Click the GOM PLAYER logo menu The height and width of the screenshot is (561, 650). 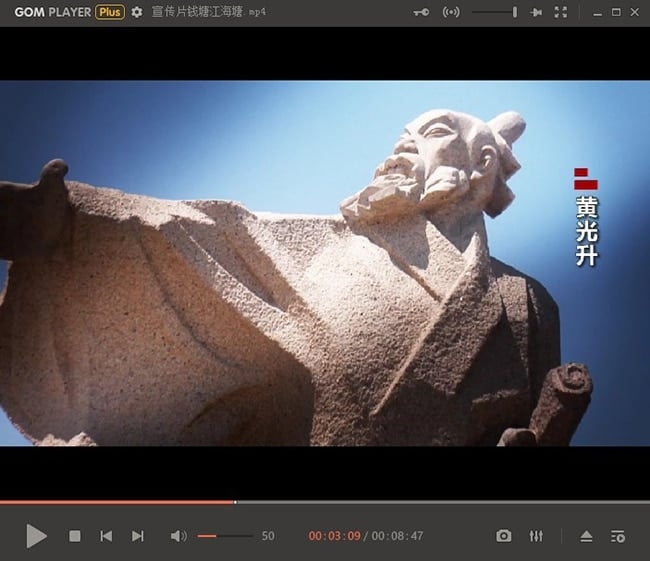(x=53, y=12)
